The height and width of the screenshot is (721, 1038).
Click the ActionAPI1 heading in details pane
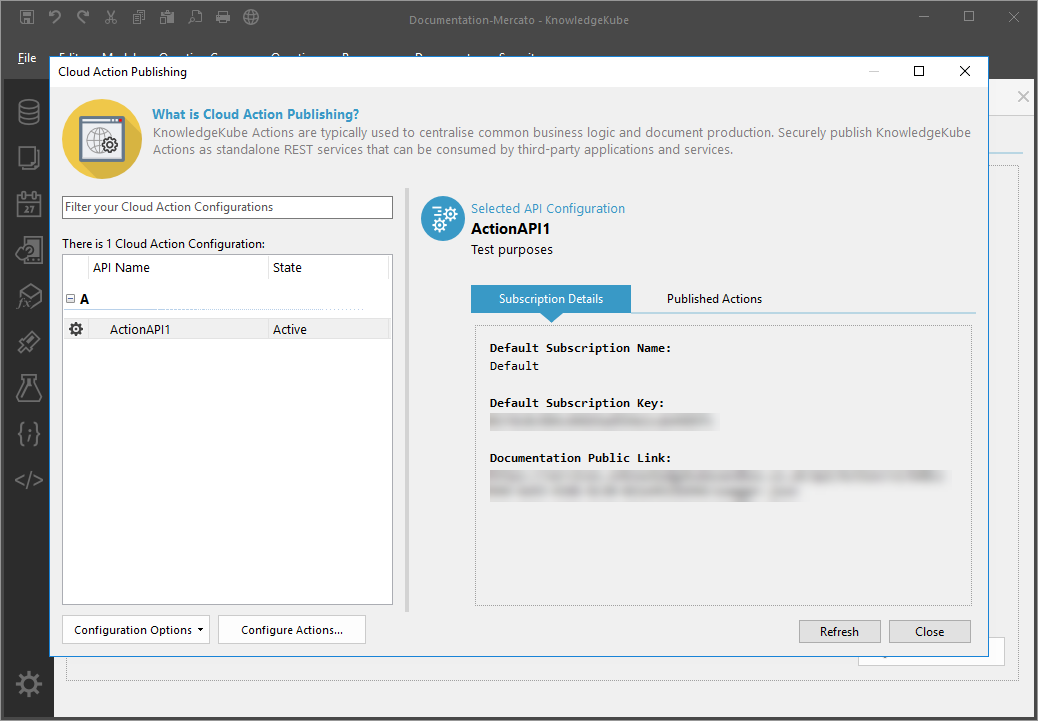tap(510, 228)
